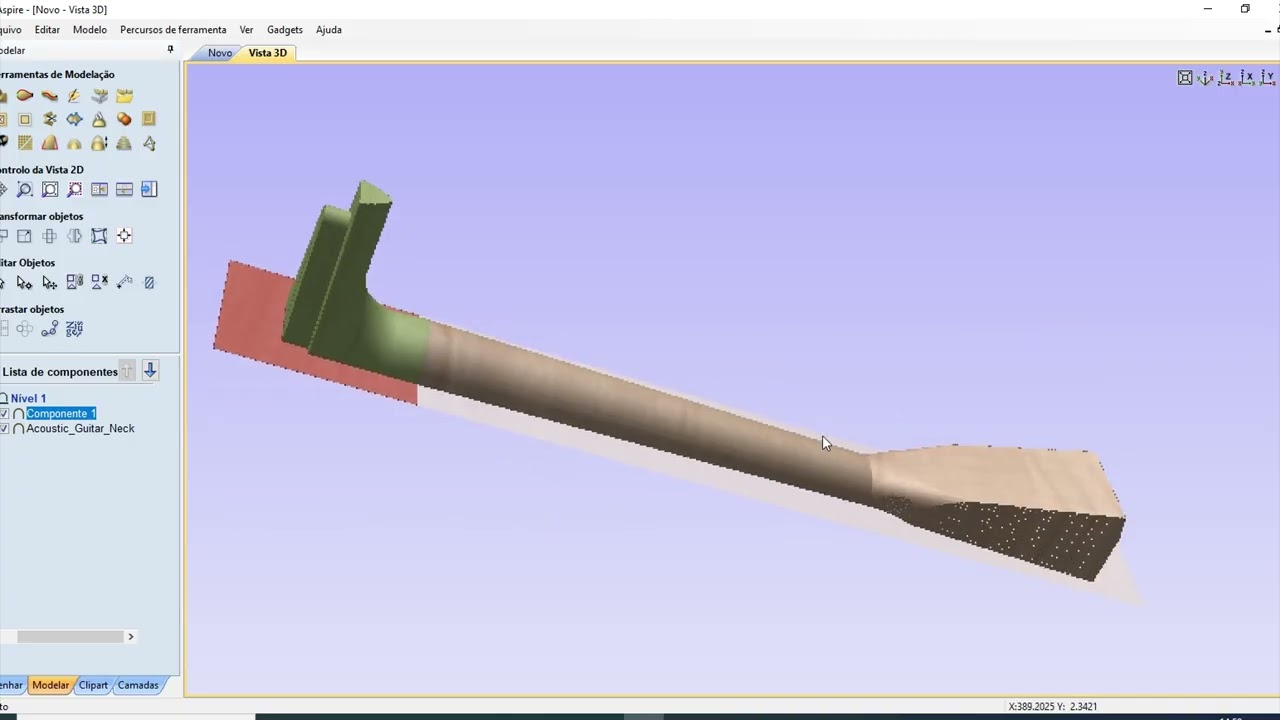Click the nesting text icon
The width and height of the screenshot is (1280, 720).
tap(74, 329)
